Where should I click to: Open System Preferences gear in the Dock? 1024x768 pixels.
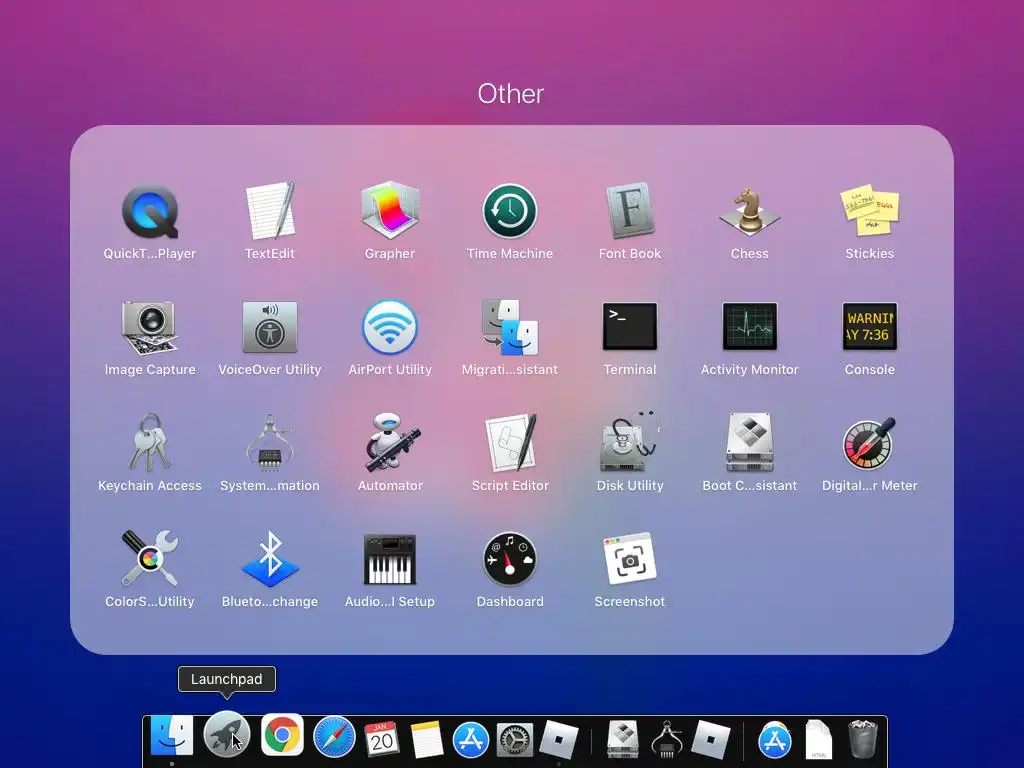tap(515, 740)
